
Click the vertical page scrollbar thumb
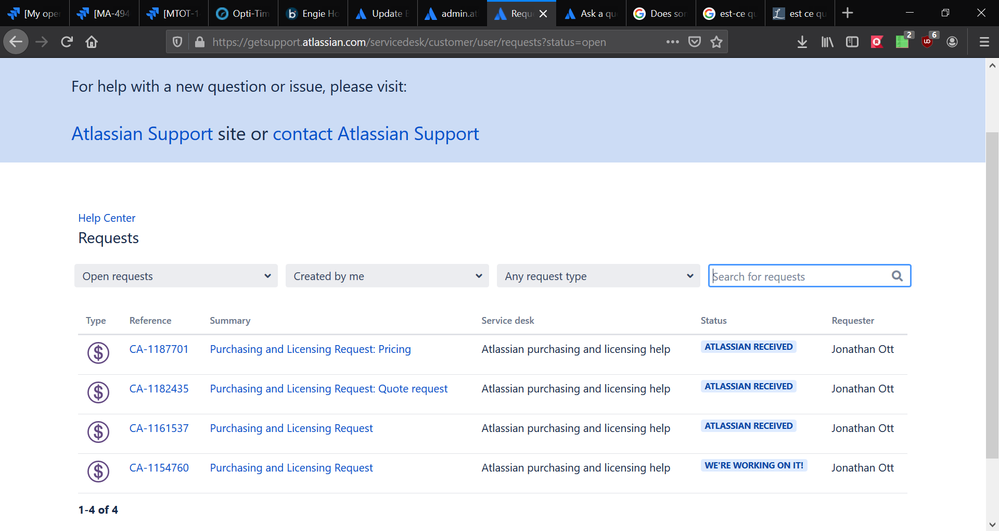992,295
